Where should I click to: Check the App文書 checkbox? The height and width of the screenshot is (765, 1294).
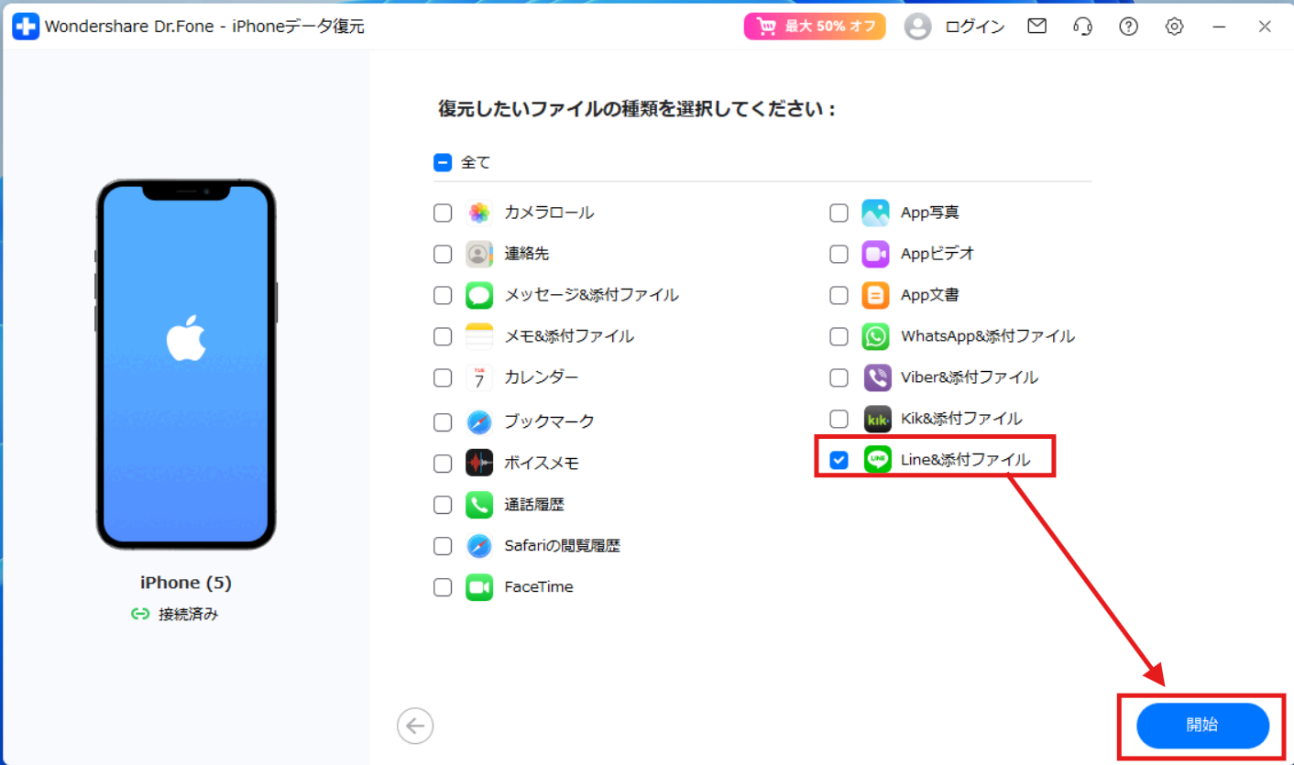(839, 295)
